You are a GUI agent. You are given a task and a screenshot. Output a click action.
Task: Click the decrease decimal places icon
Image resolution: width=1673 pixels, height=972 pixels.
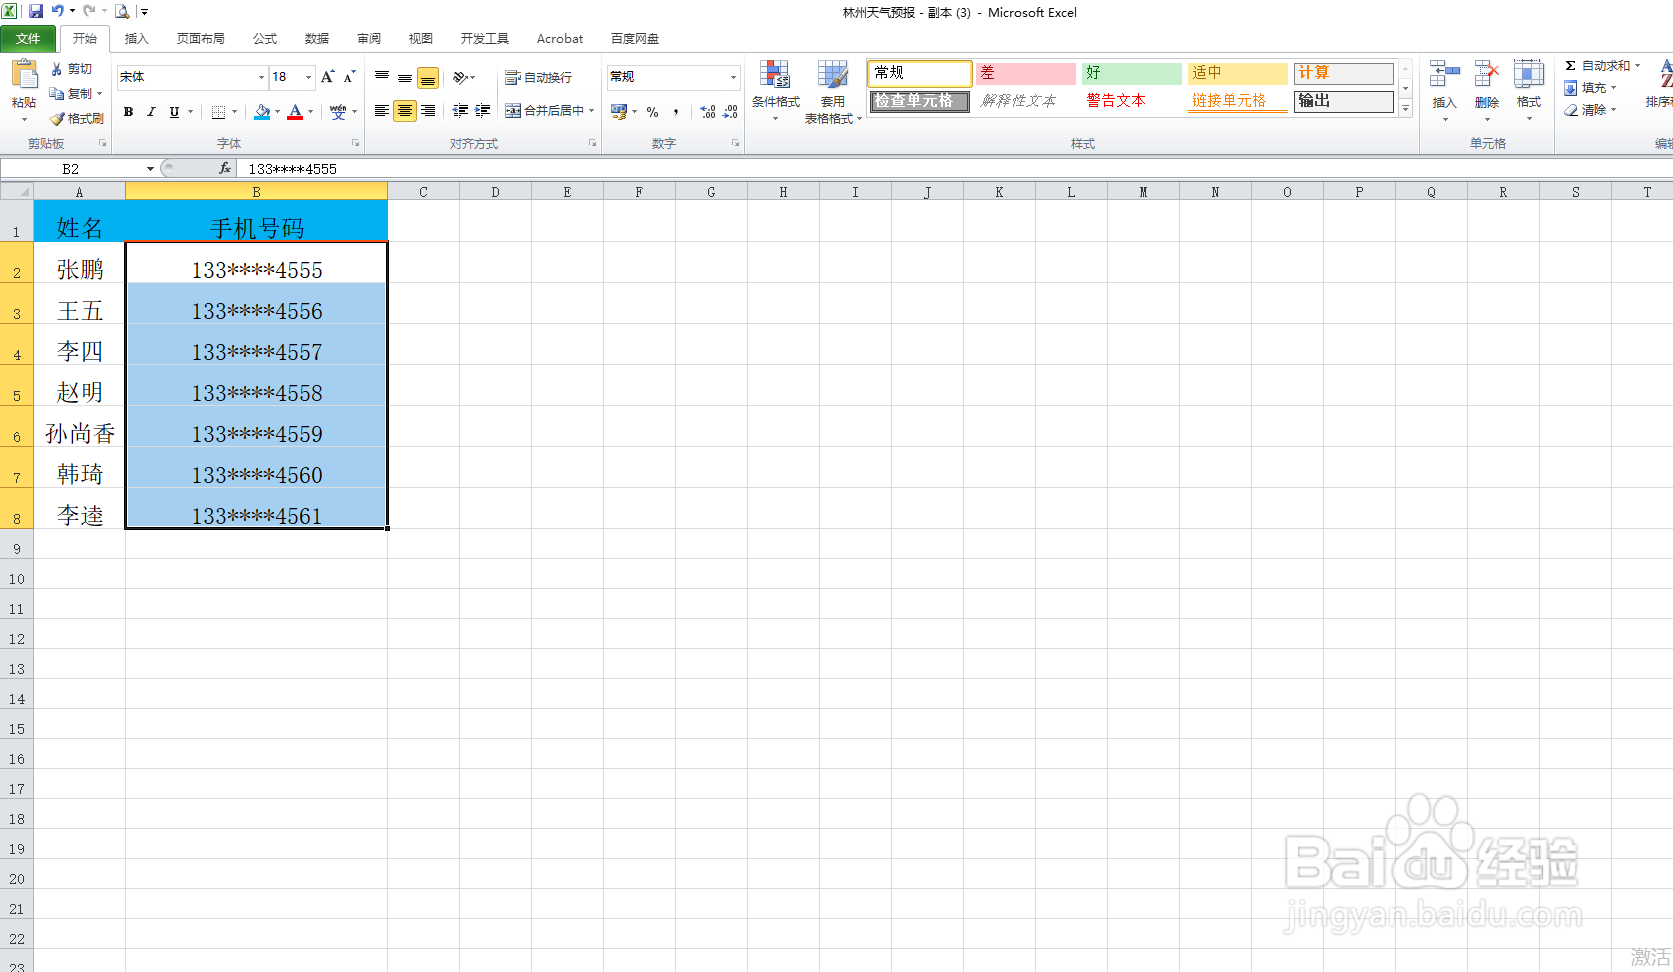point(730,112)
